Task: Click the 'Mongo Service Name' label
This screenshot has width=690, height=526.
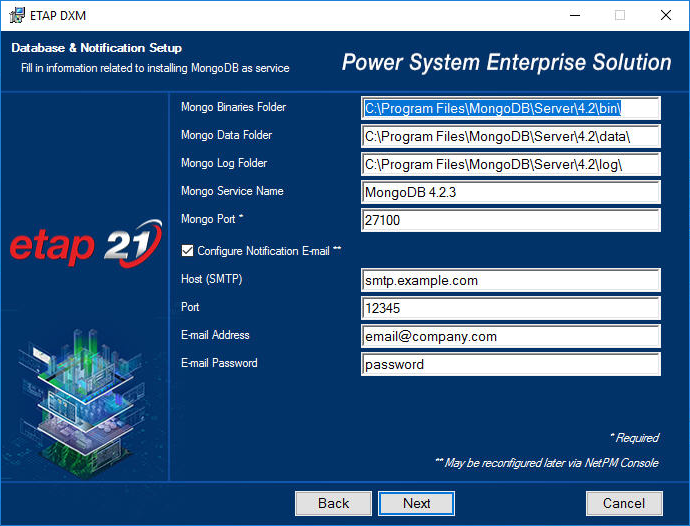Action: coord(232,191)
